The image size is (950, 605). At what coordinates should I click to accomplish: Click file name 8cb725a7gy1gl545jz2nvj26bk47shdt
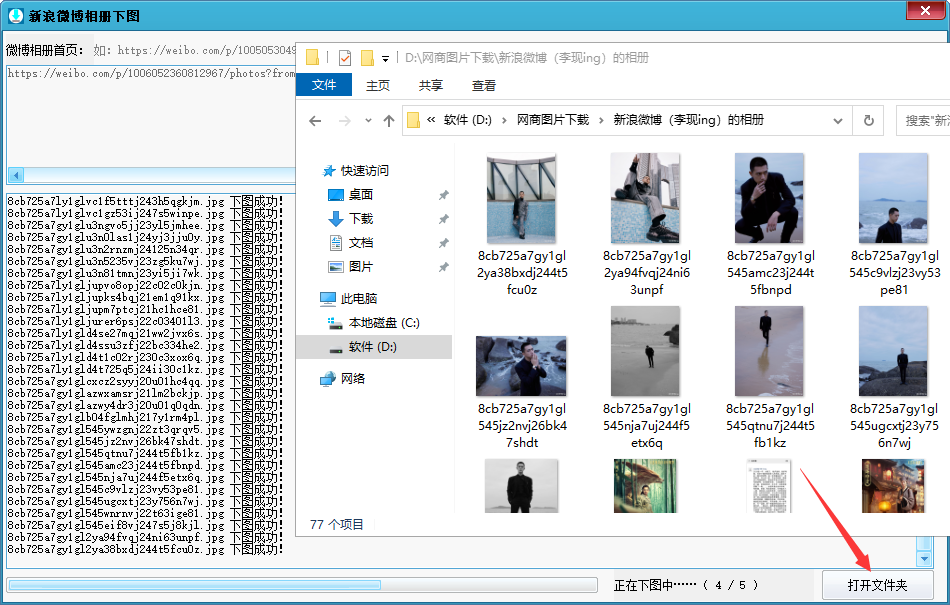click(x=522, y=426)
